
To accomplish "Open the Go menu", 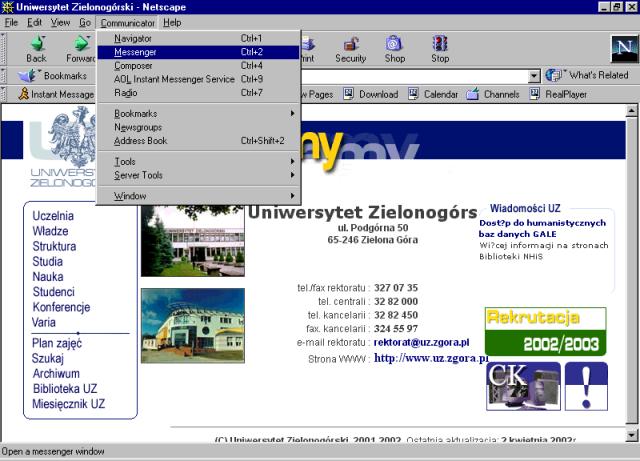I will 85,22.
